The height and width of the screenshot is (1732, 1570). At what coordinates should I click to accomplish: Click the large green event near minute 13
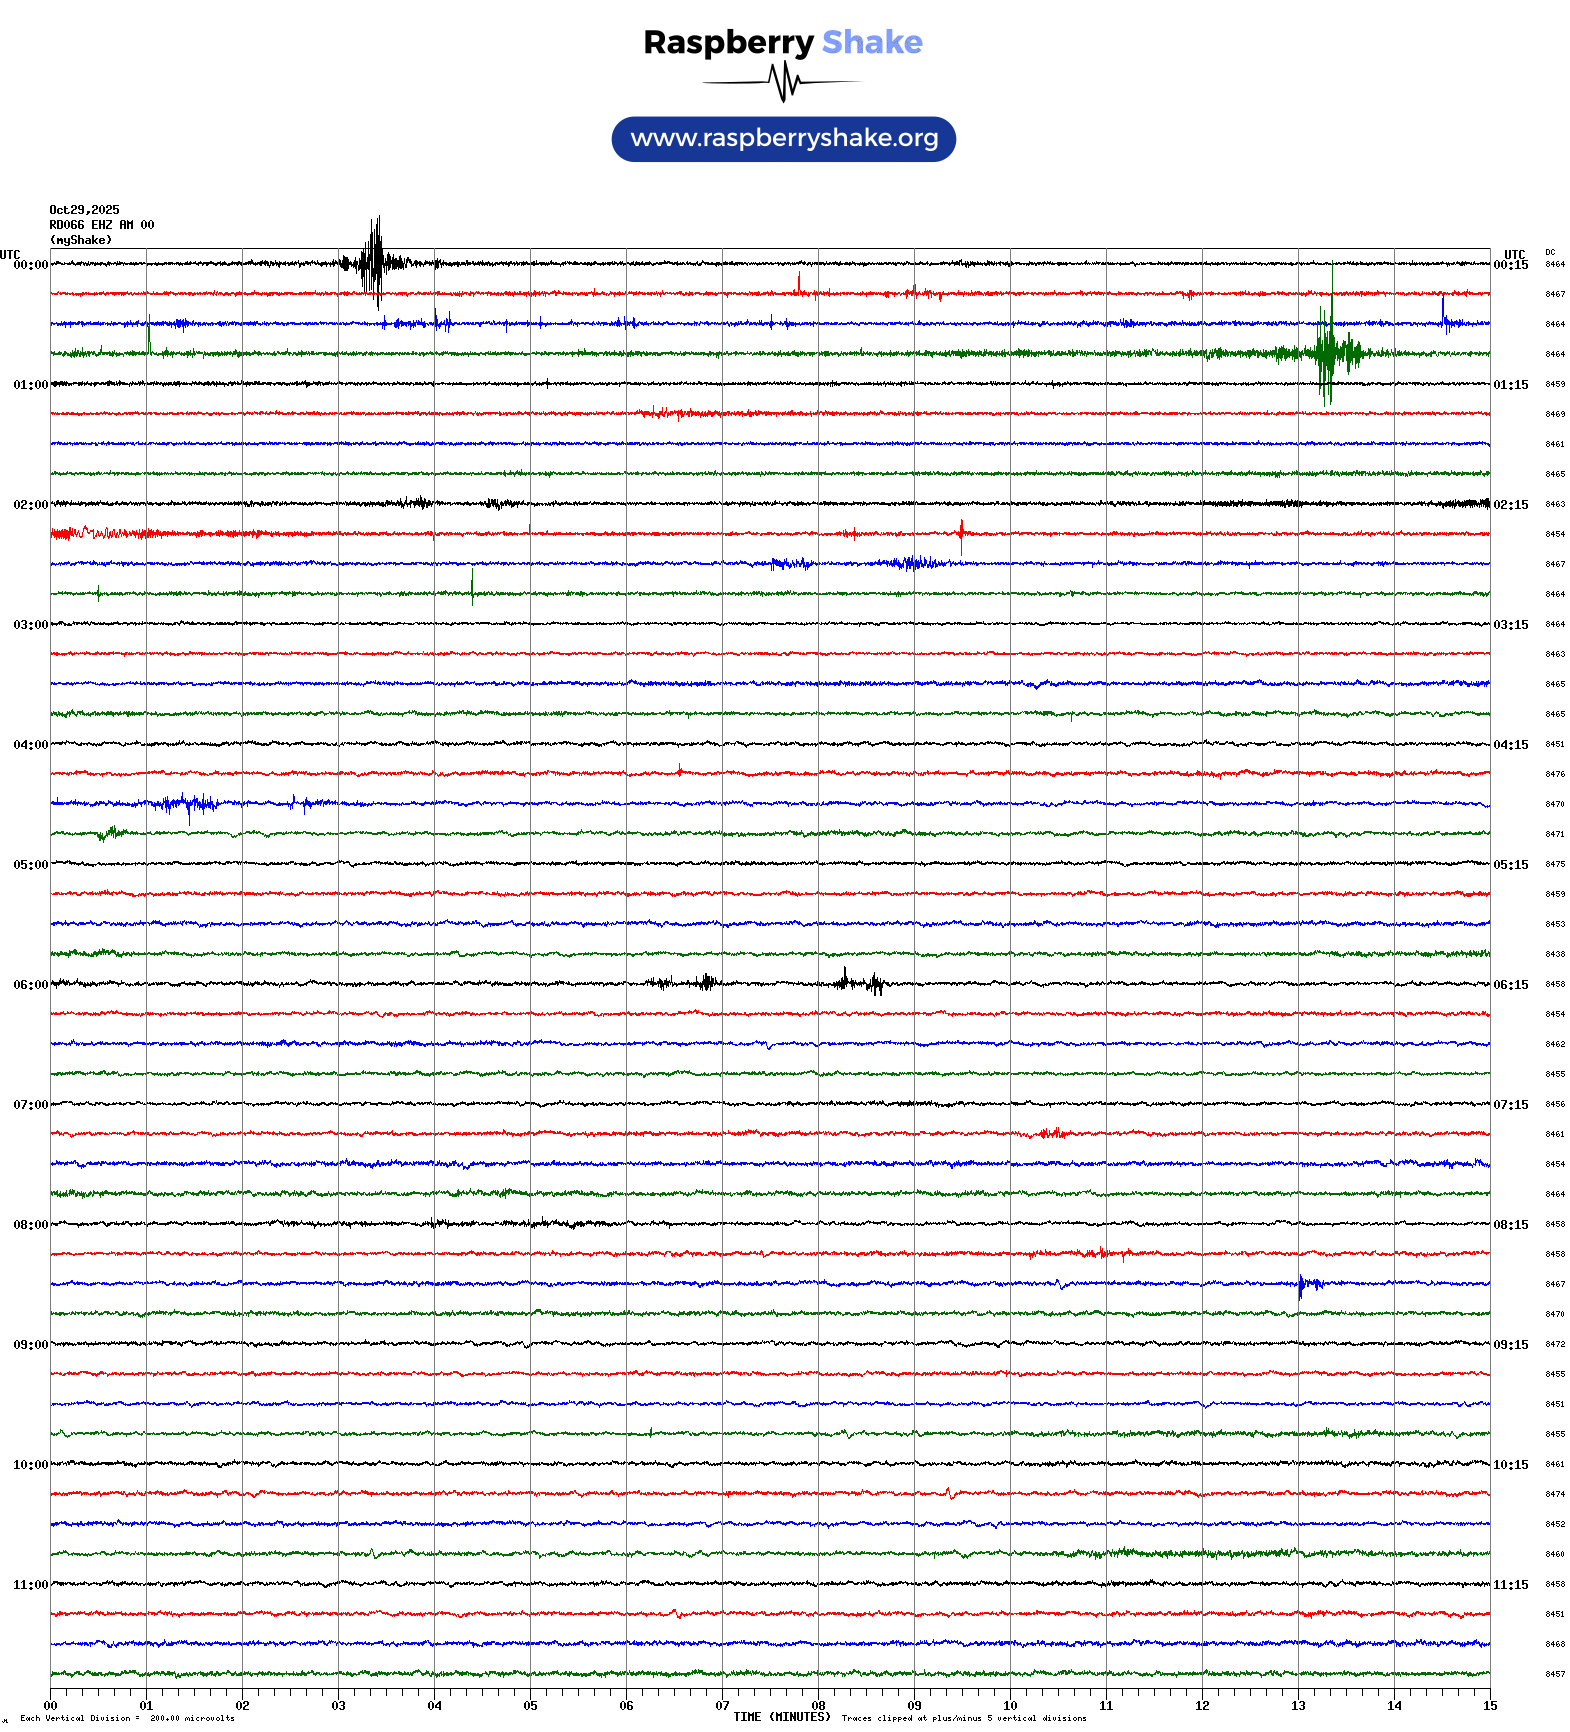[1327, 352]
